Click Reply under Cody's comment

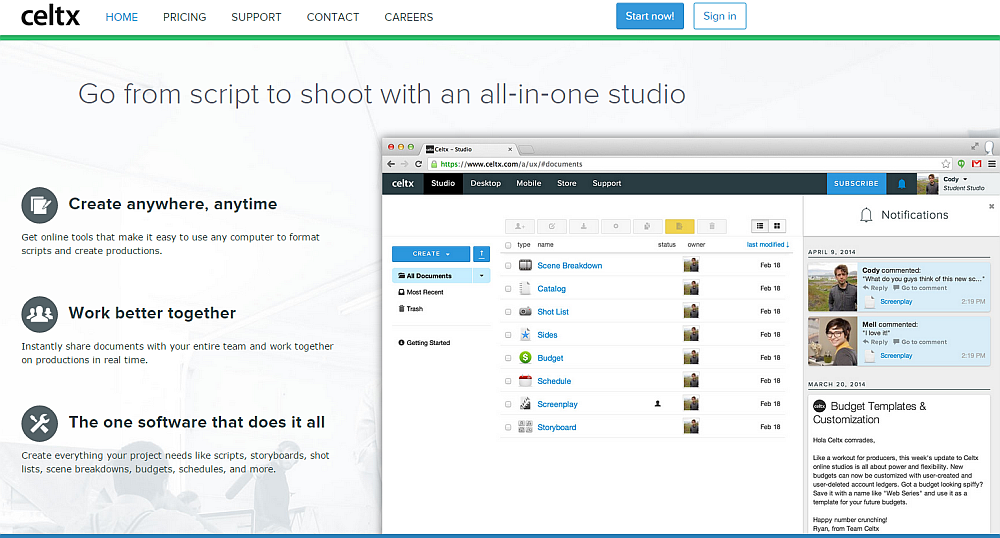pyautogui.click(x=876, y=288)
